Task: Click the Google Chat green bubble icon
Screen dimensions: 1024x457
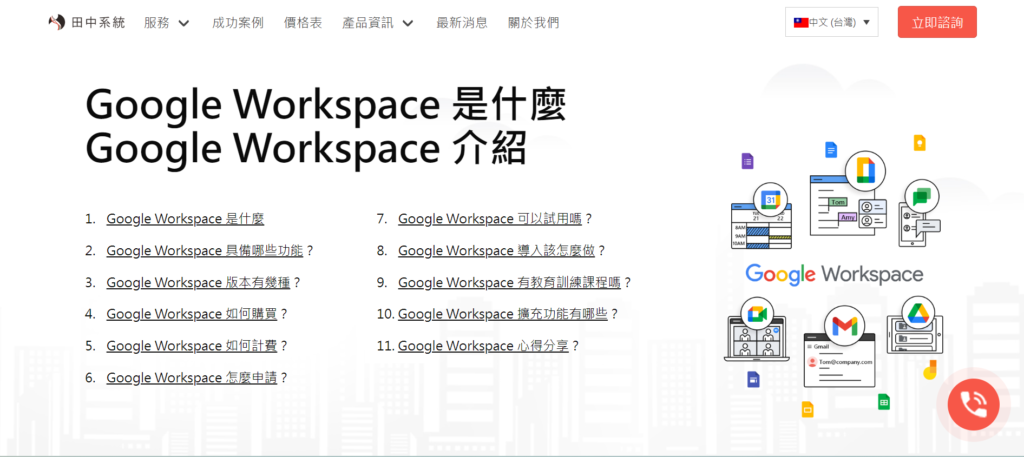Action: coord(921,196)
